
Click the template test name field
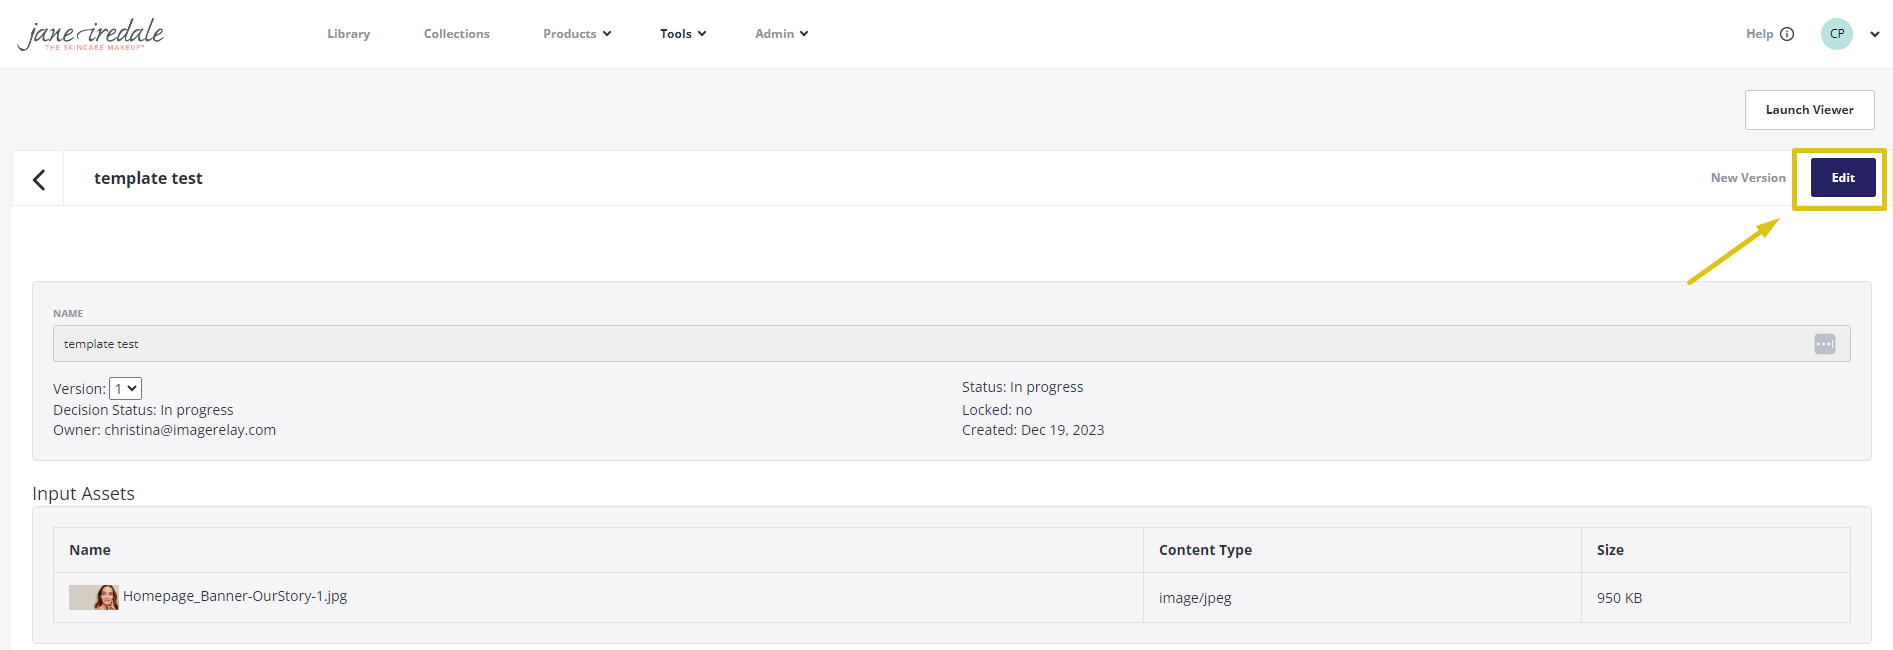(x=952, y=344)
